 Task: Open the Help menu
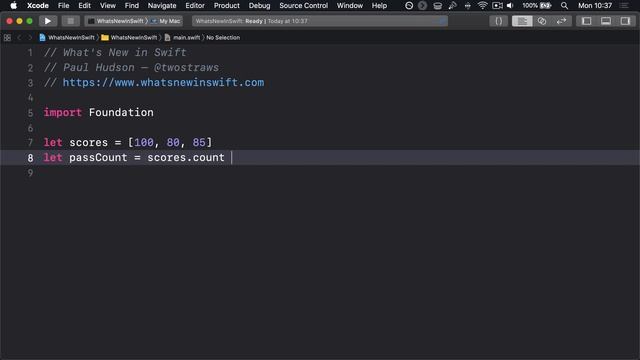(x=379, y=5)
